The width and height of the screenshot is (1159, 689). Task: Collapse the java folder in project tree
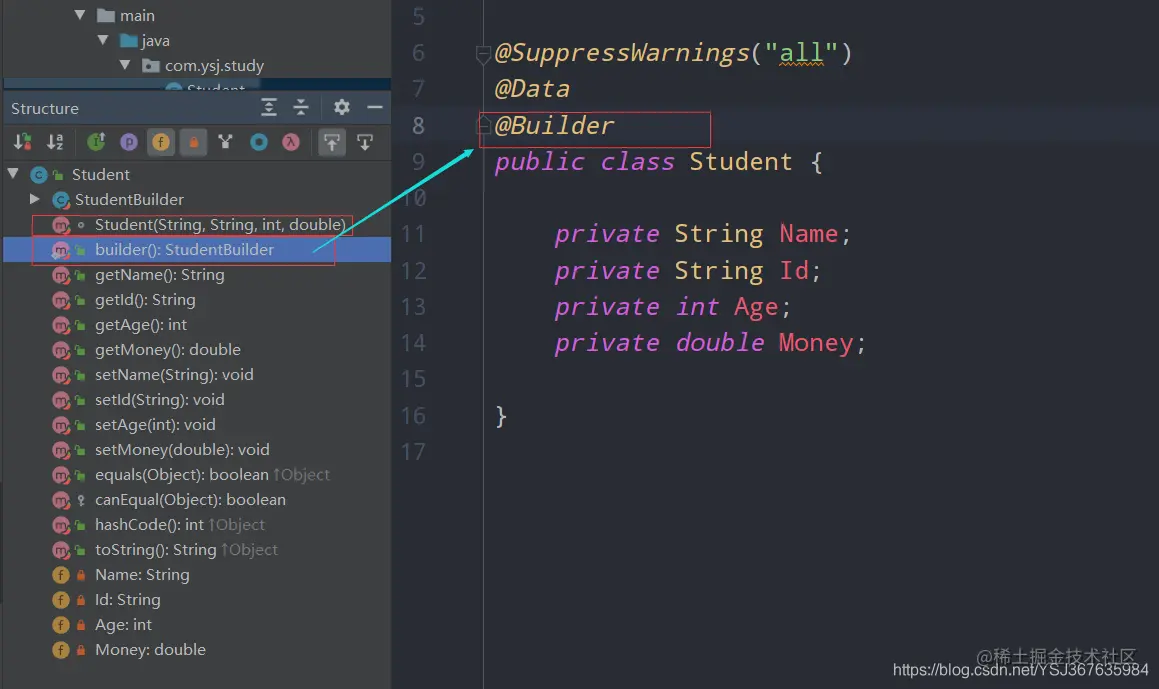pos(103,40)
